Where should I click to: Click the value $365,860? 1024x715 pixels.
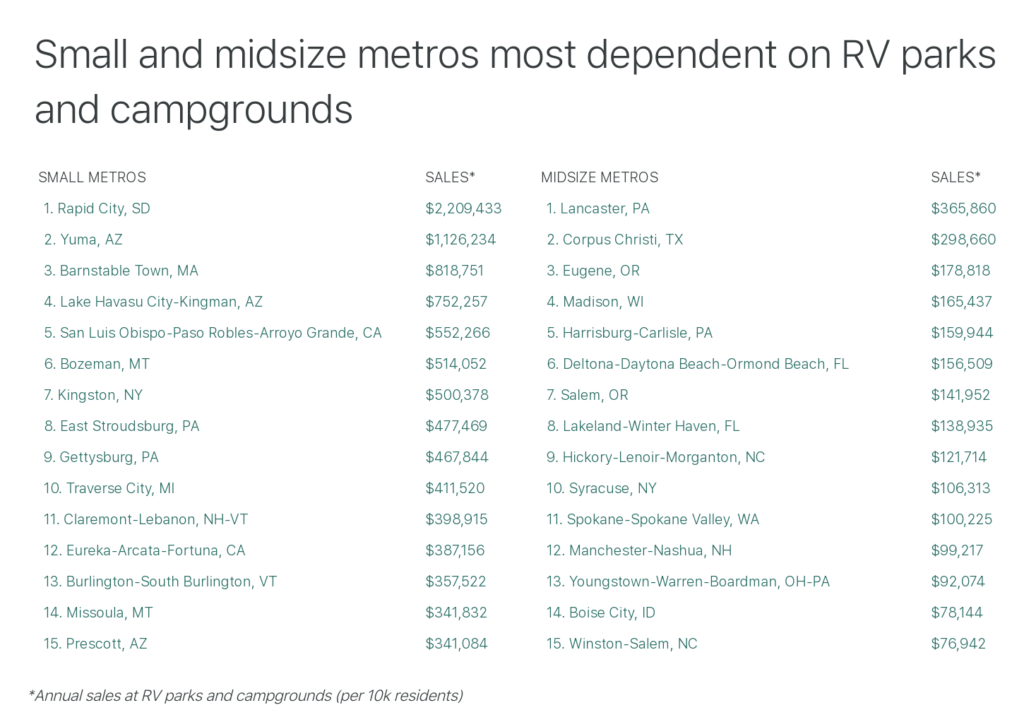pos(963,208)
